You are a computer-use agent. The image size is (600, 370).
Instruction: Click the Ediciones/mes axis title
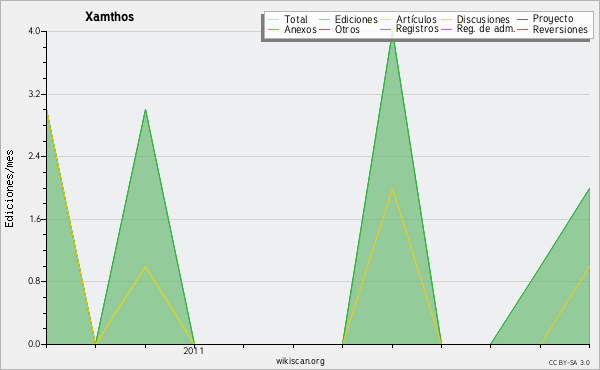[9, 189]
